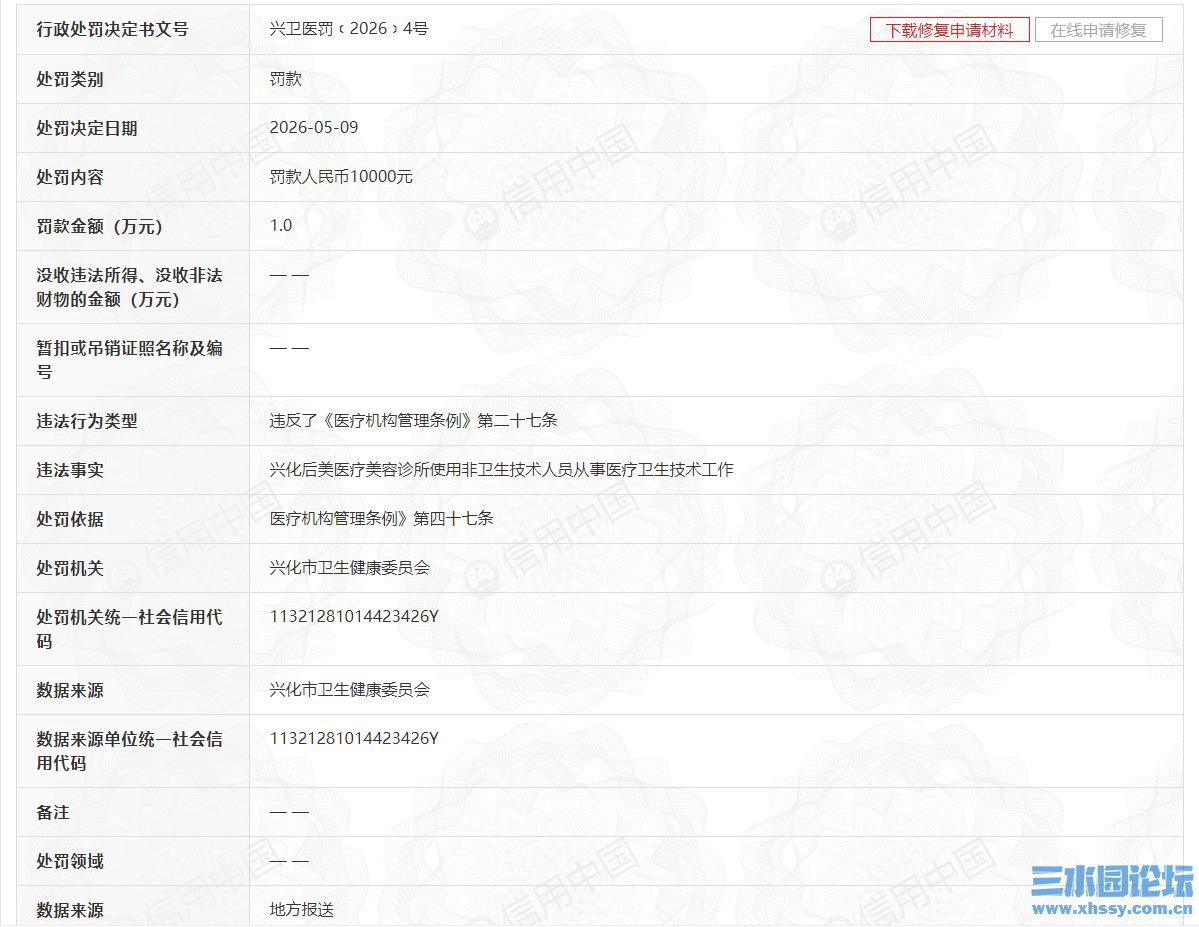Image resolution: width=1199 pixels, height=927 pixels.
Task: Select the text 医疗机构管理条例》第四十七条
Action: point(382,518)
